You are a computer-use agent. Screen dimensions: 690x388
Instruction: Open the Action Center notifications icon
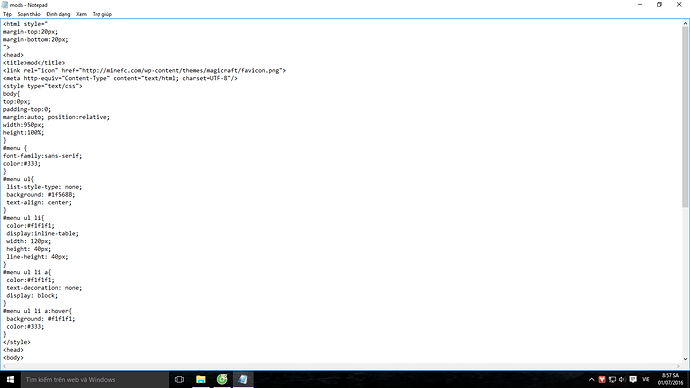[633, 379]
